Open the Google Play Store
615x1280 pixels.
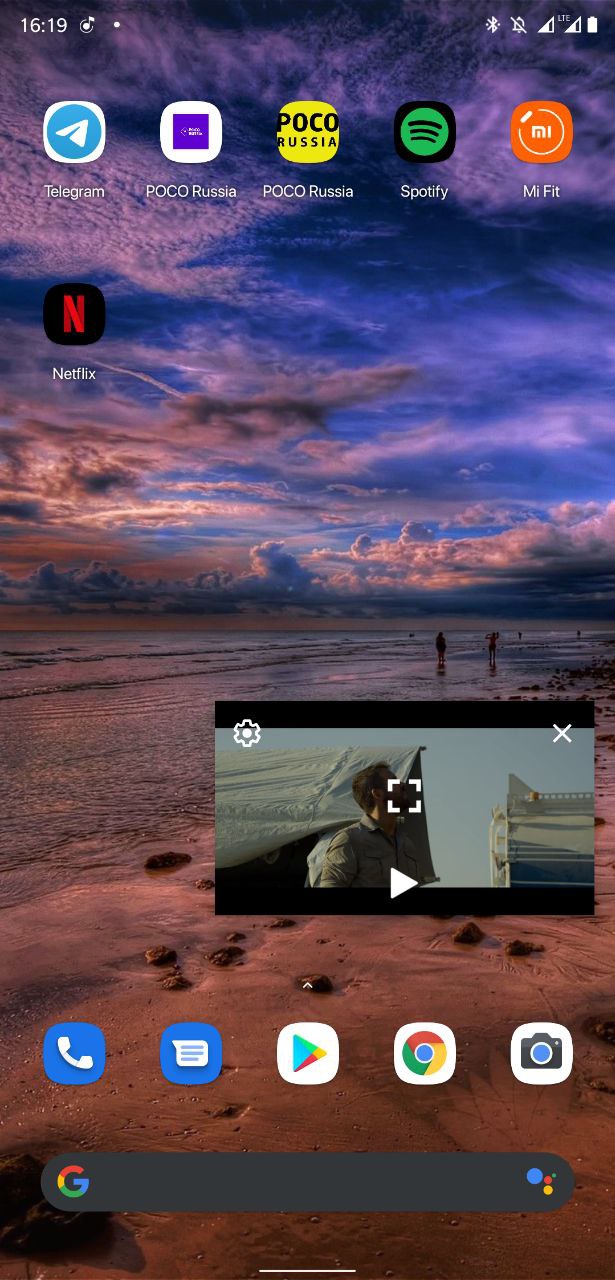(x=308, y=1053)
